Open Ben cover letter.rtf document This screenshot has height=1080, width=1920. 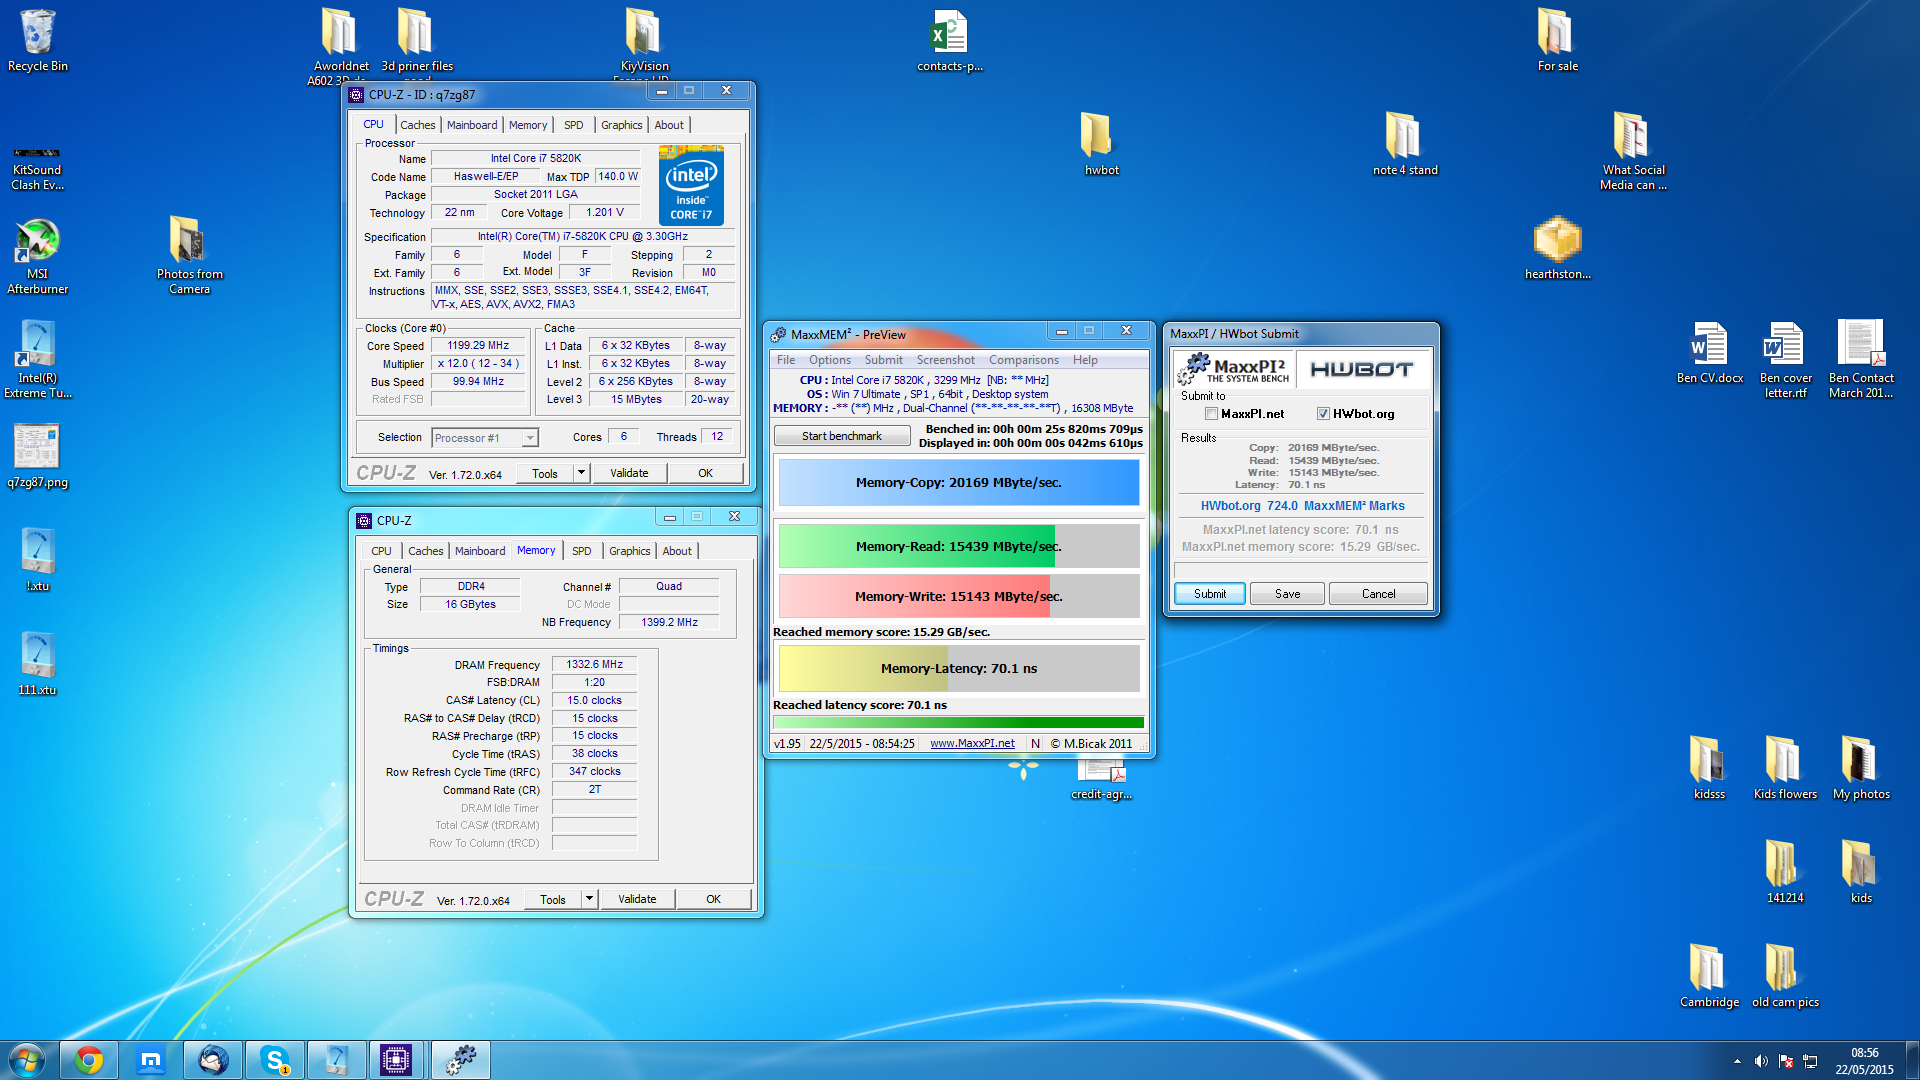(1785, 360)
